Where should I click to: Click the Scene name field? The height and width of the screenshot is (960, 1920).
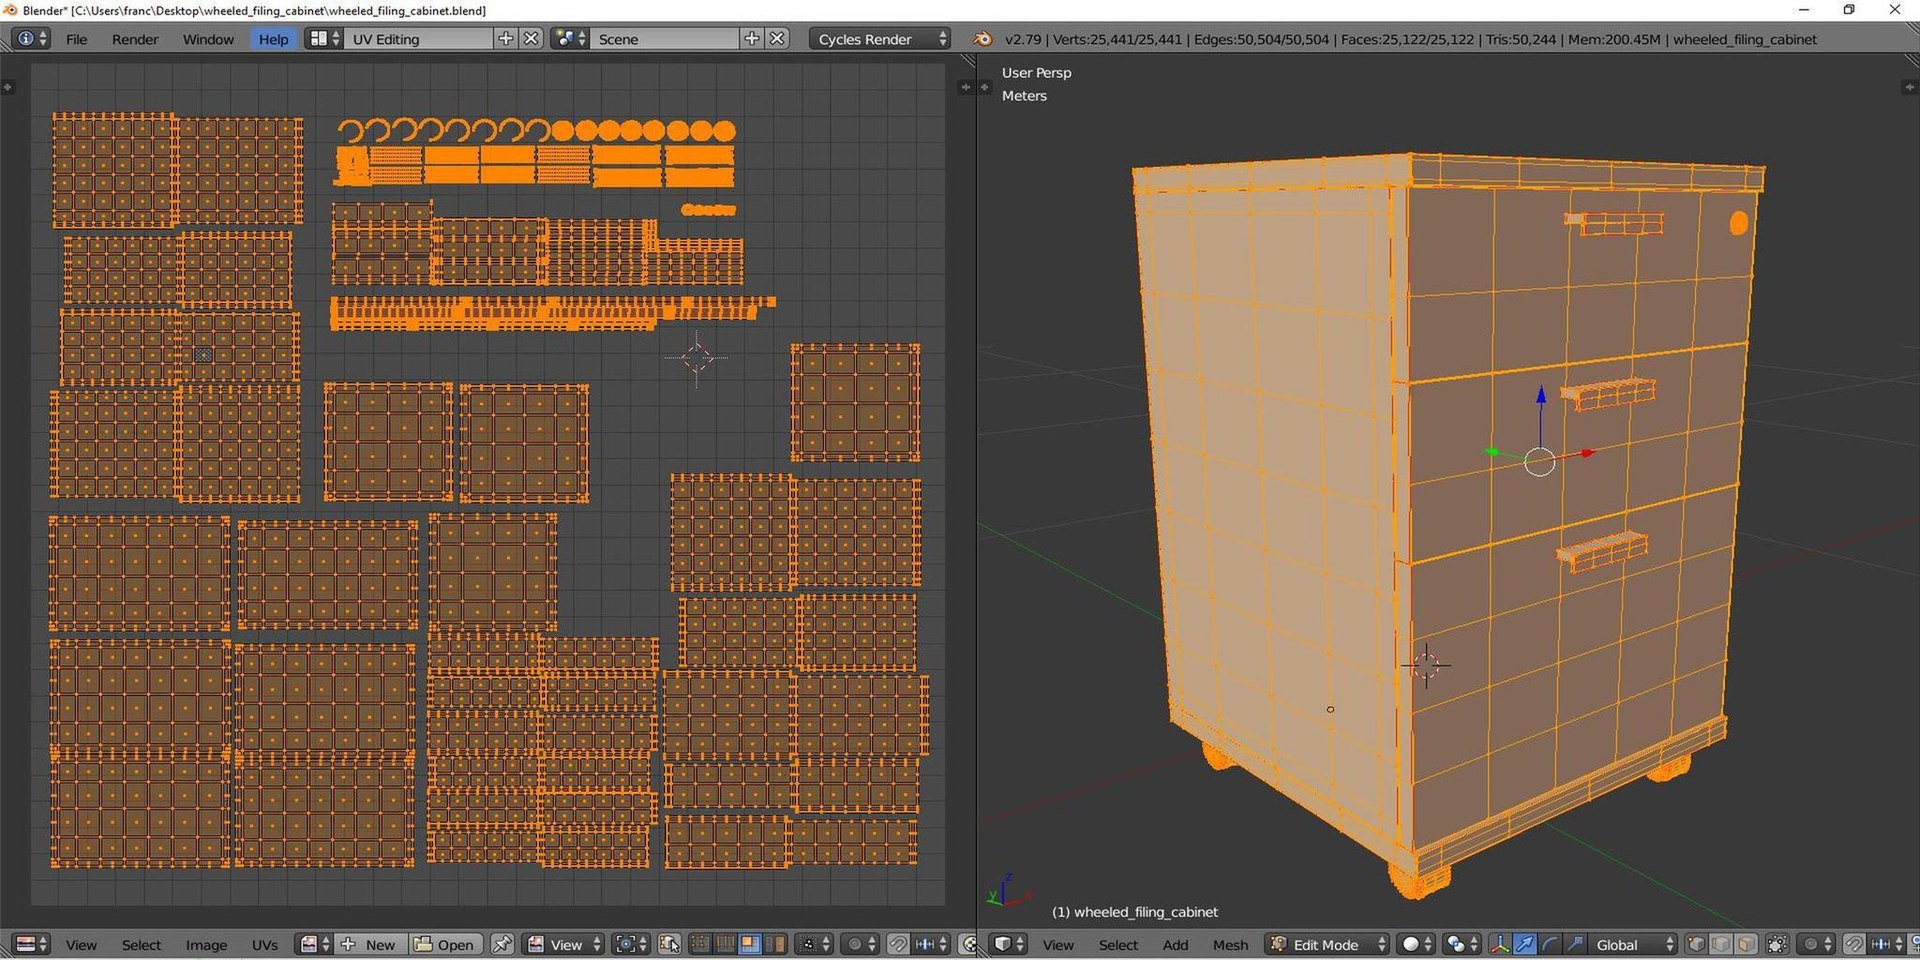coord(665,39)
